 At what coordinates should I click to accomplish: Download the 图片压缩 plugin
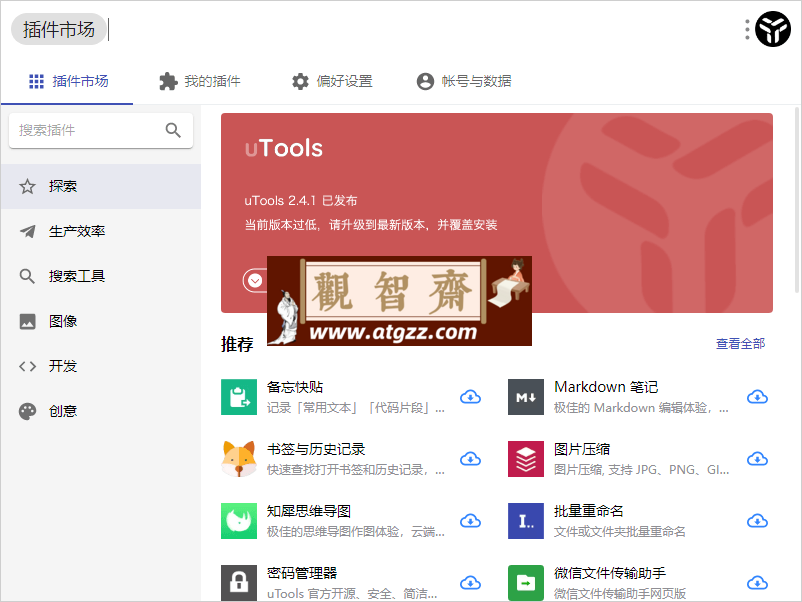[758, 459]
